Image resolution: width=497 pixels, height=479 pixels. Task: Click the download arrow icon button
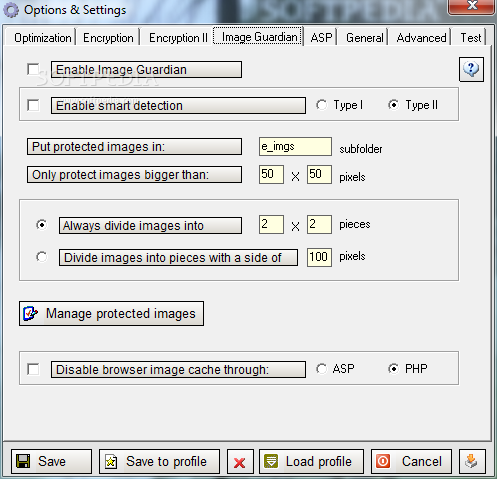pyautogui.click(x=472, y=462)
